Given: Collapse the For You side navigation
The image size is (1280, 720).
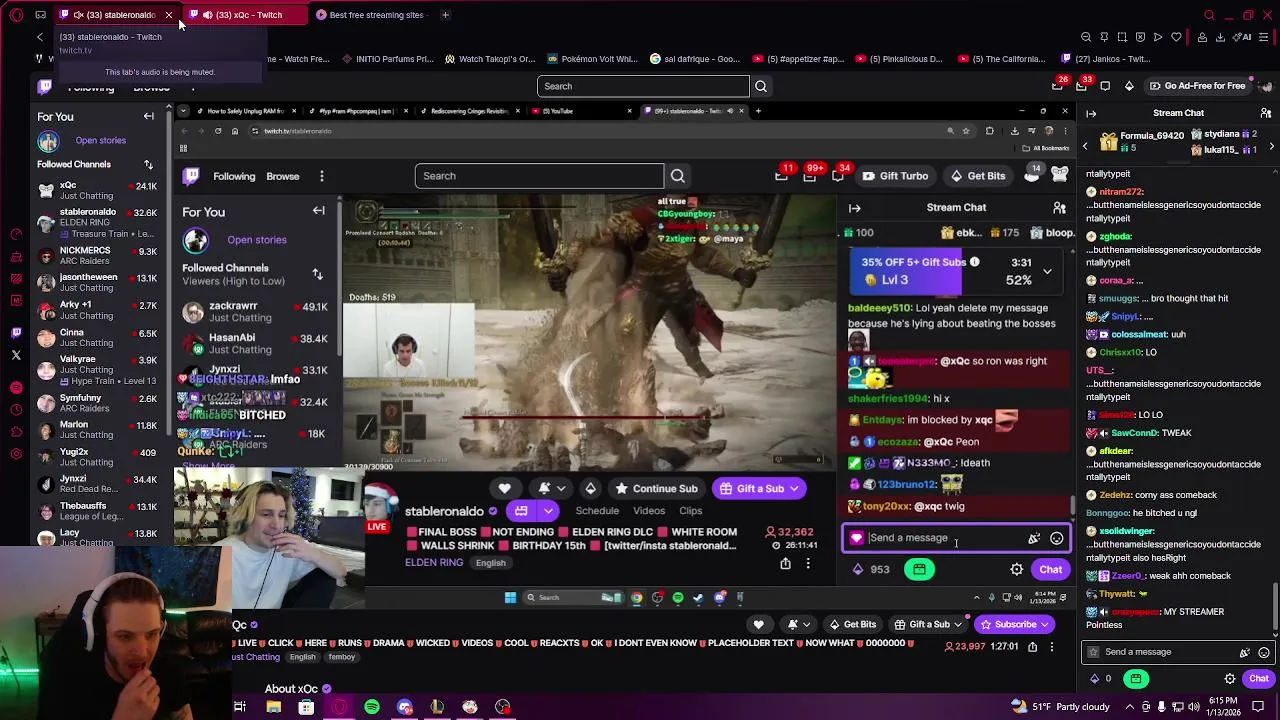Looking at the screenshot, I should 149,117.
